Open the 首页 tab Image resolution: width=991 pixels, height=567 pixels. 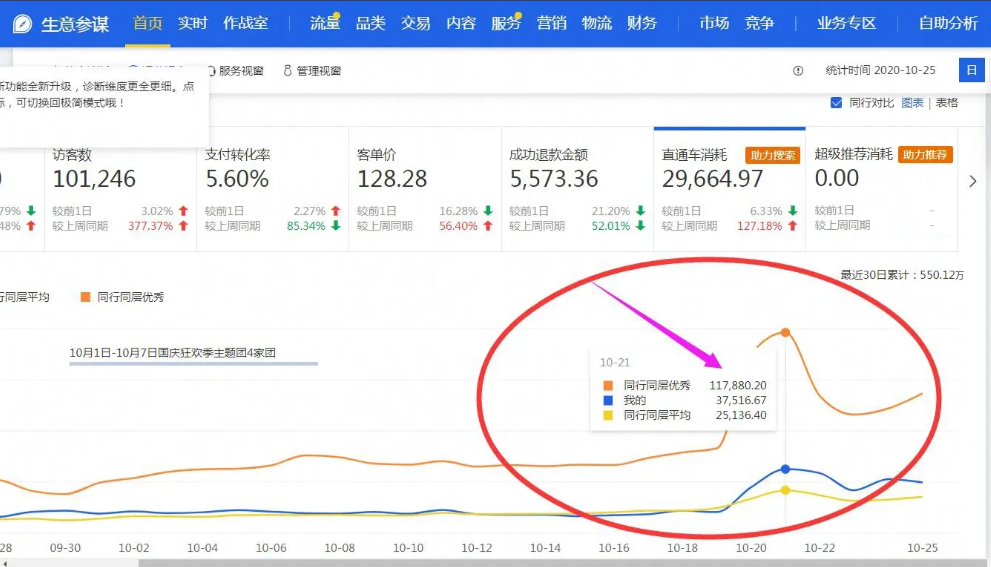pyautogui.click(x=147, y=23)
